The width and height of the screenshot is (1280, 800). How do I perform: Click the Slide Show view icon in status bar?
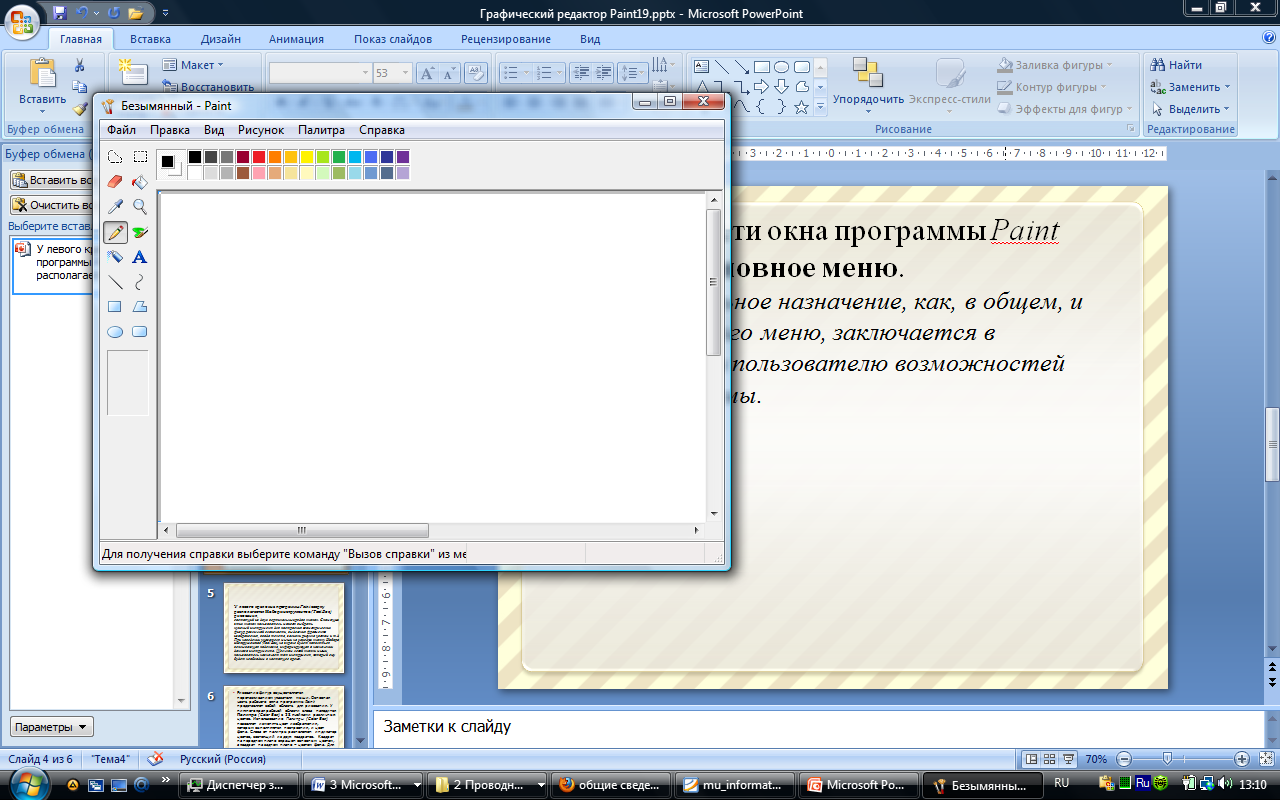click(1070, 759)
